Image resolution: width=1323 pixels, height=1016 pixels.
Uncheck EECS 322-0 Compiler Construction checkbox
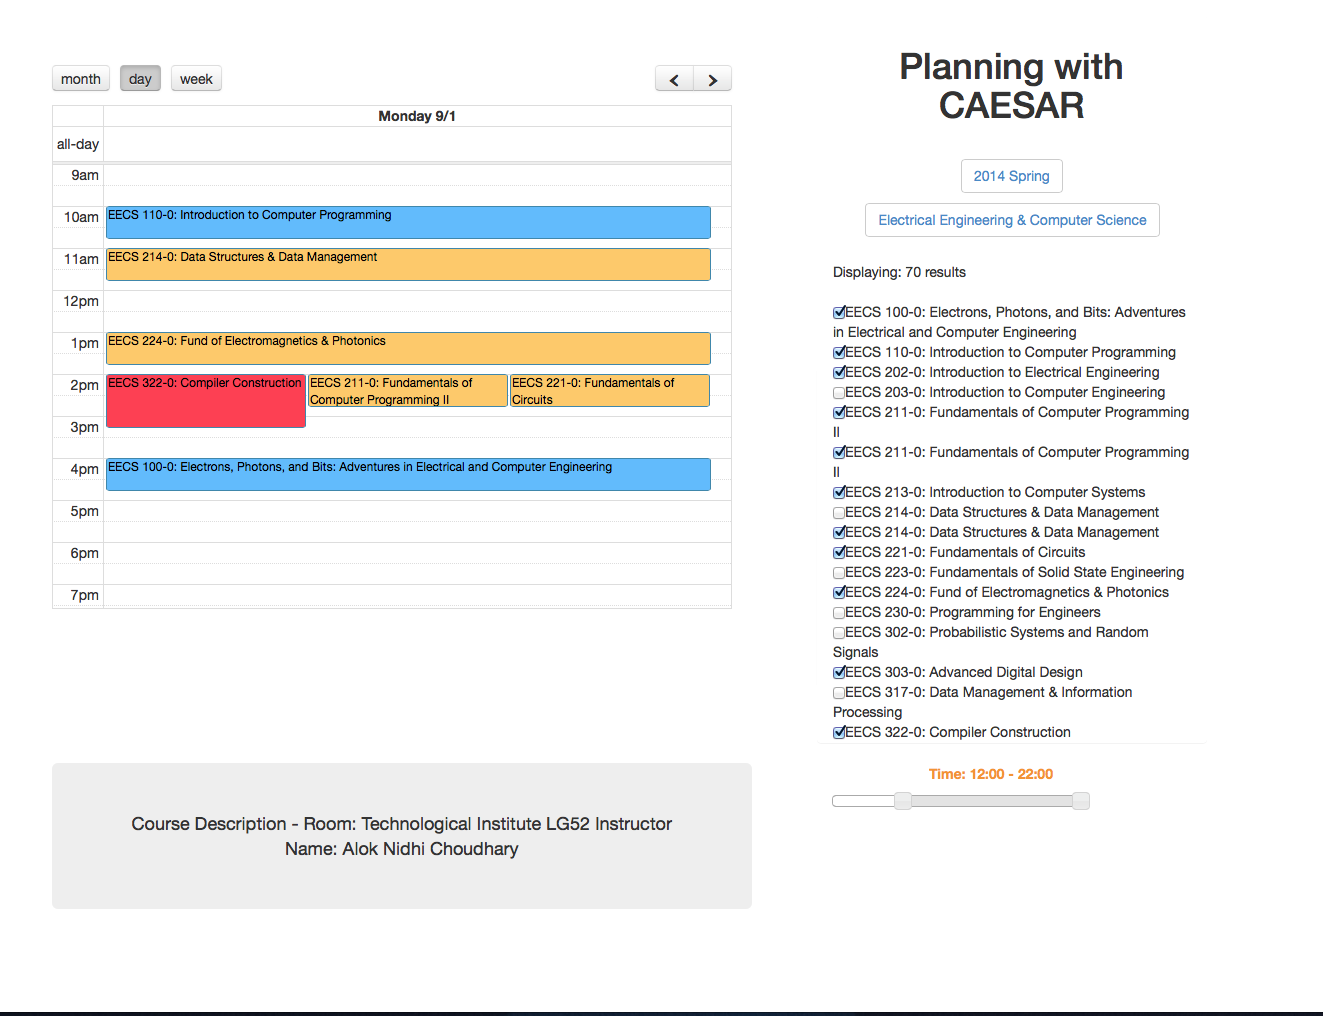click(x=839, y=732)
